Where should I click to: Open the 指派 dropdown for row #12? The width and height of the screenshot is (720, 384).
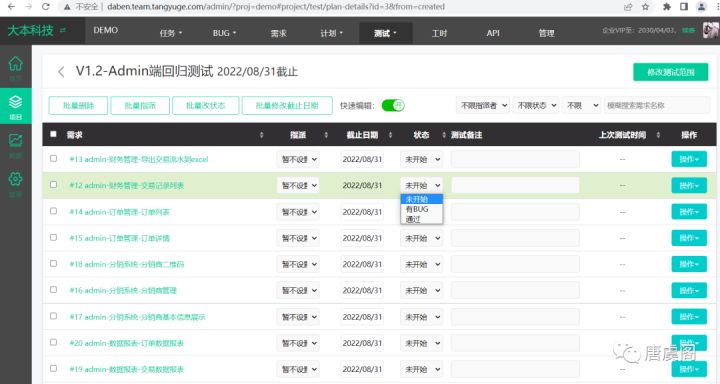pyautogui.click(x=298, y=186)
